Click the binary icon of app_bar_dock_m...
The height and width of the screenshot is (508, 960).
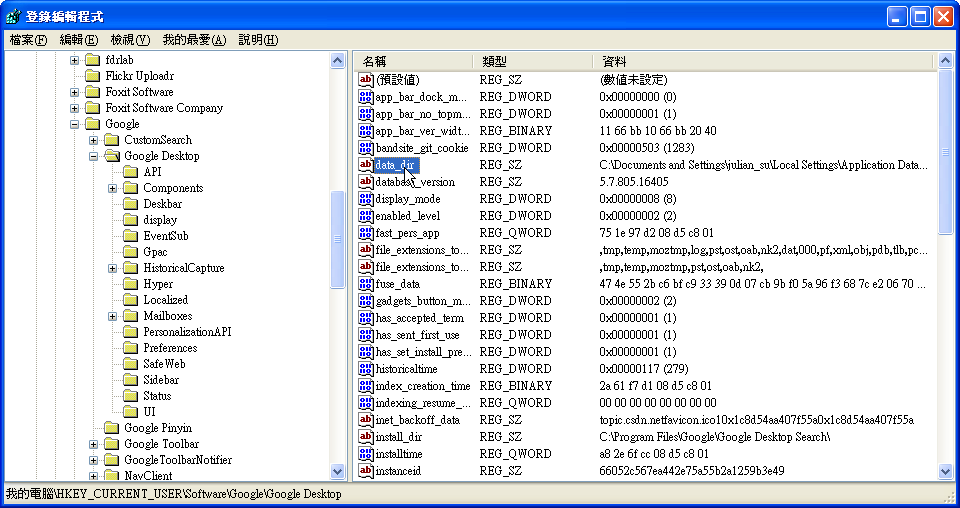366,97
